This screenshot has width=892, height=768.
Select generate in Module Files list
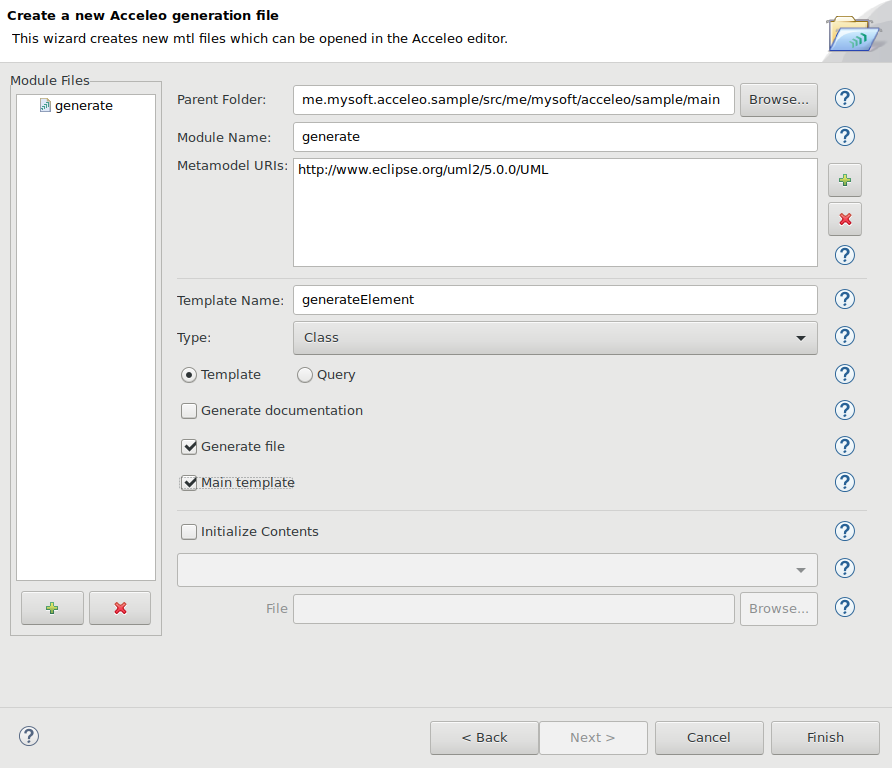point(84,106)
